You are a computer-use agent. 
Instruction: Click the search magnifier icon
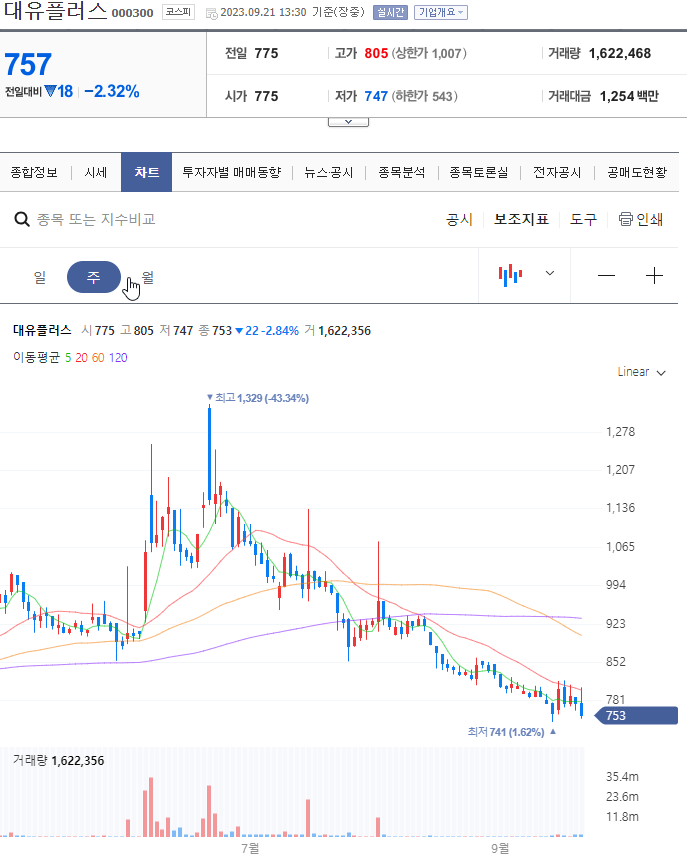(21, 220)
